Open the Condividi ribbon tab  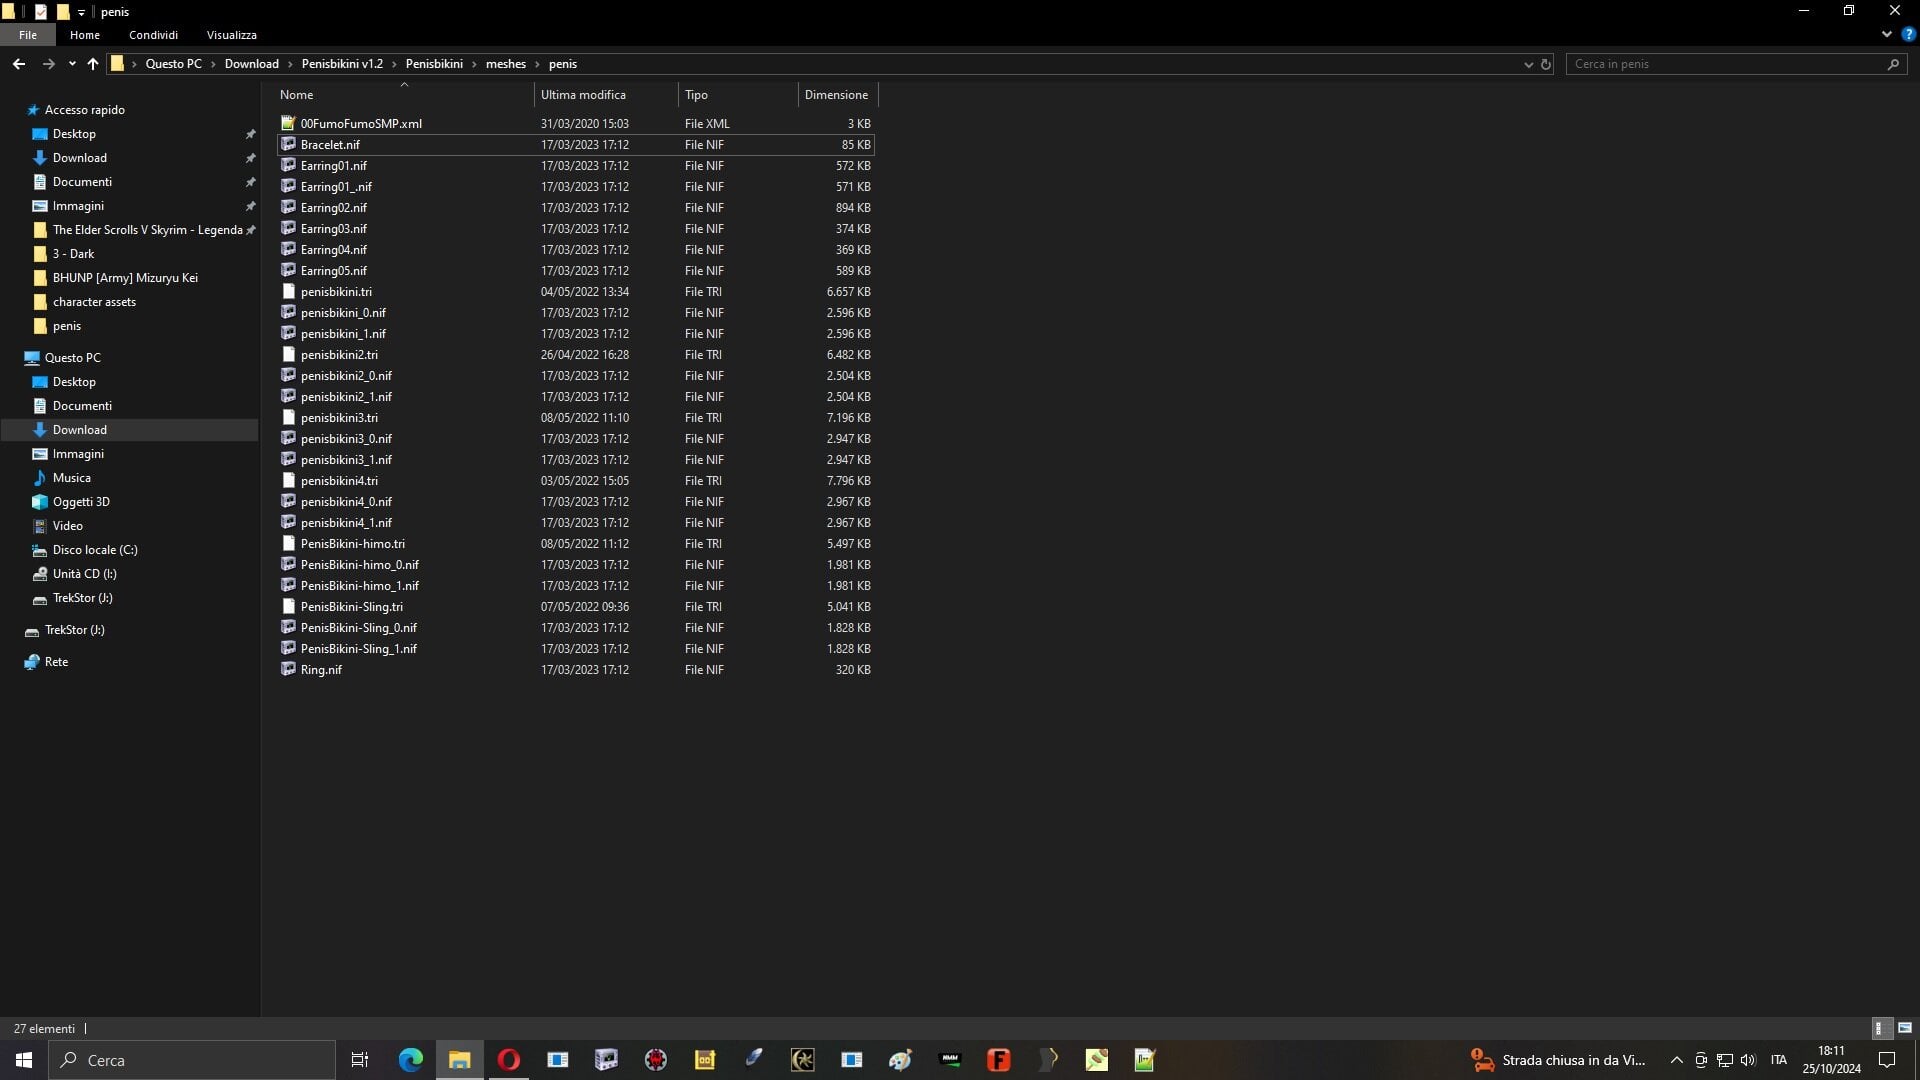click(153, 35)
